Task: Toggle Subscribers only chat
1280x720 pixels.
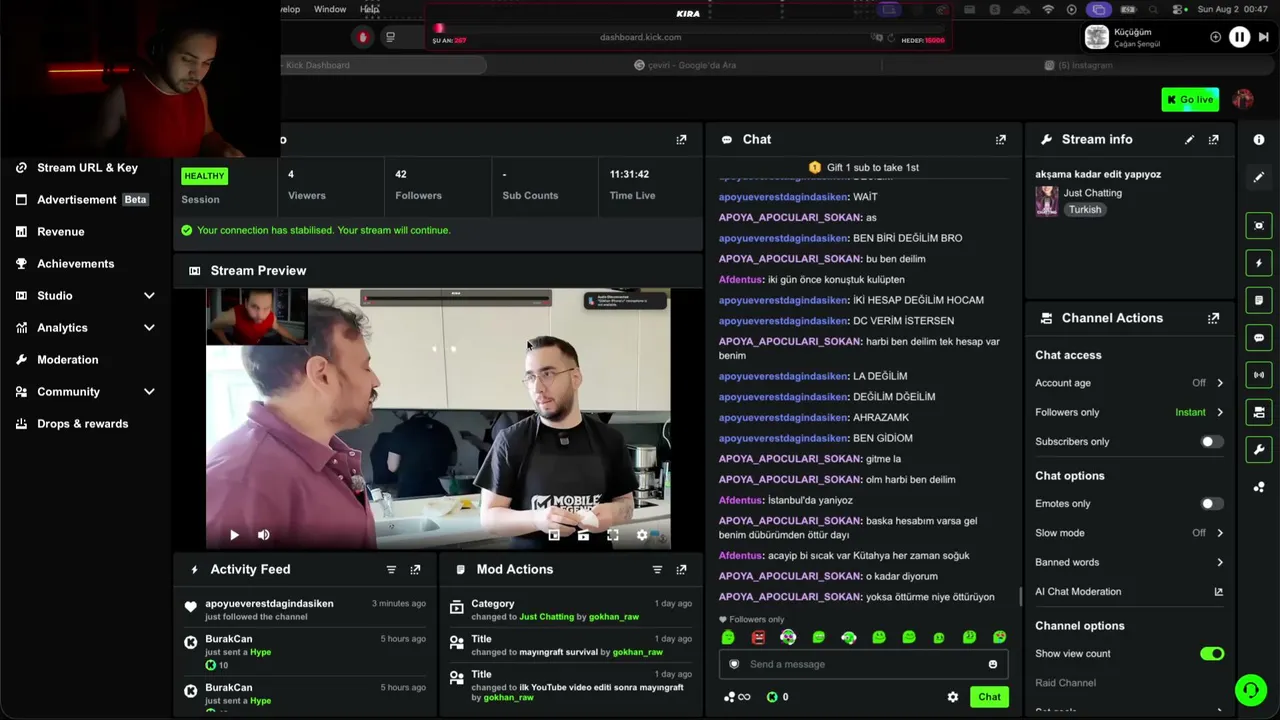Action: point(1211,442)
